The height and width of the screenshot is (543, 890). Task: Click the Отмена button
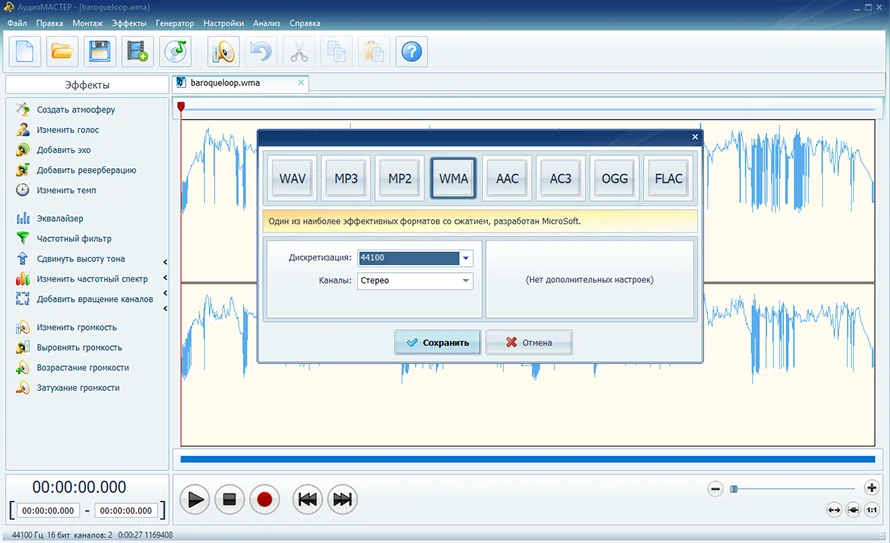pyautogui.click(x=529, y=343)
